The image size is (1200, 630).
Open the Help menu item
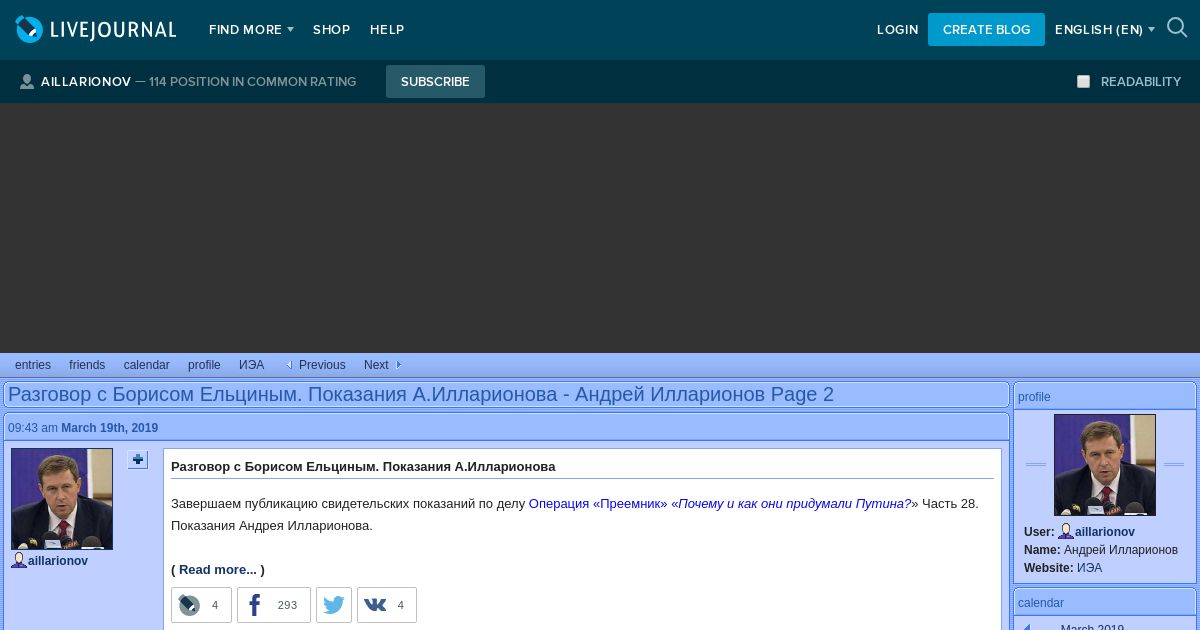pos(387,30)
